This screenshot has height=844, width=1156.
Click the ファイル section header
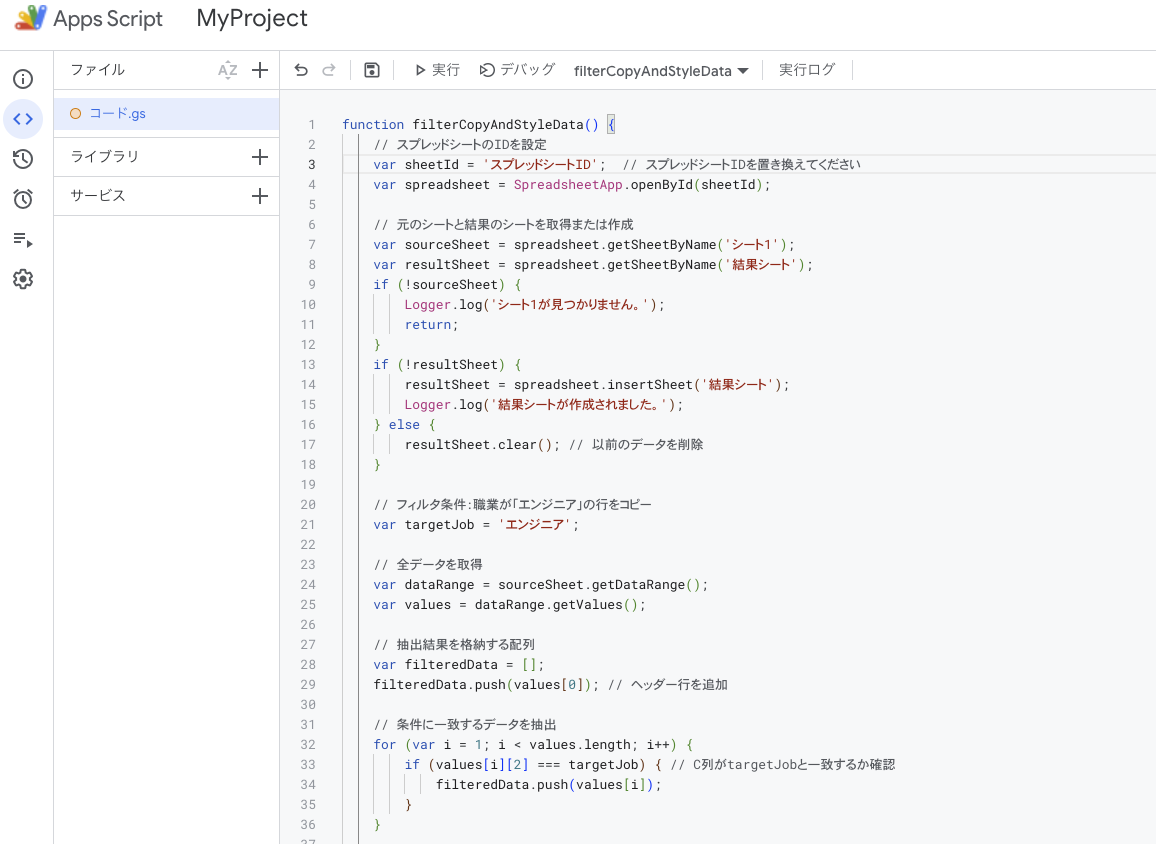coord(97,70)
